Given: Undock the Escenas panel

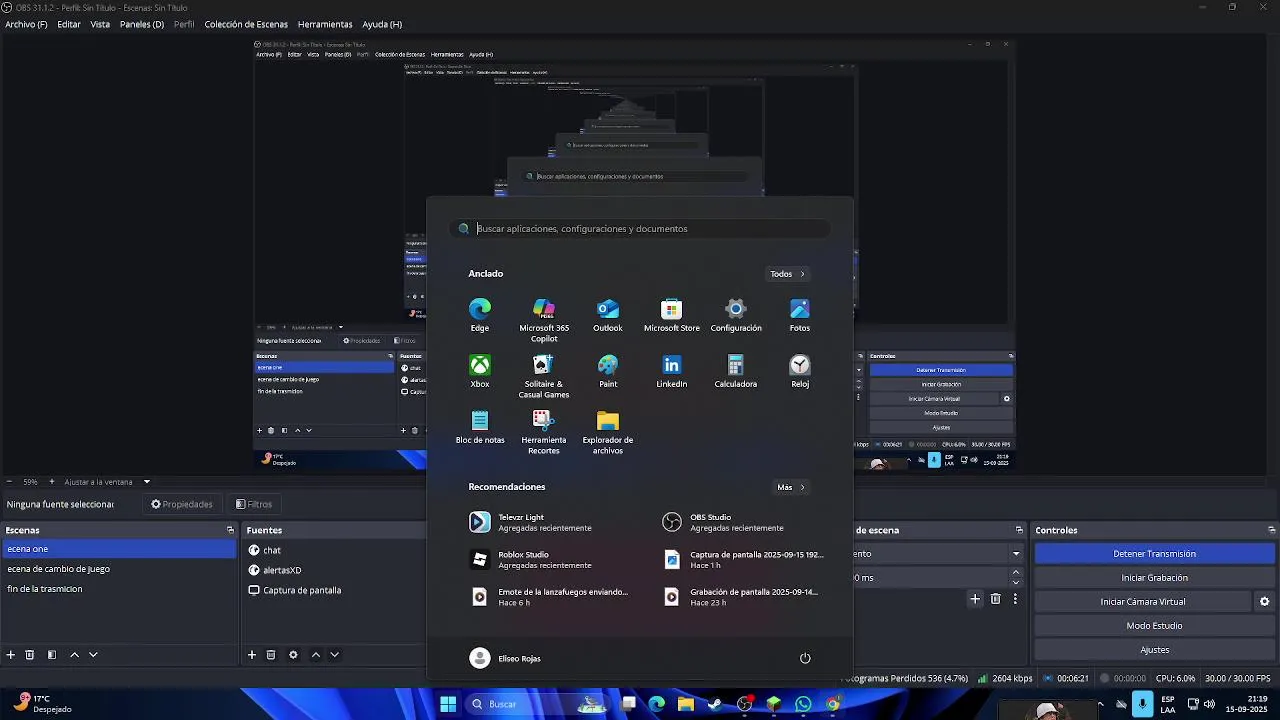Looking at the screenshot, I should click(230, 530).
